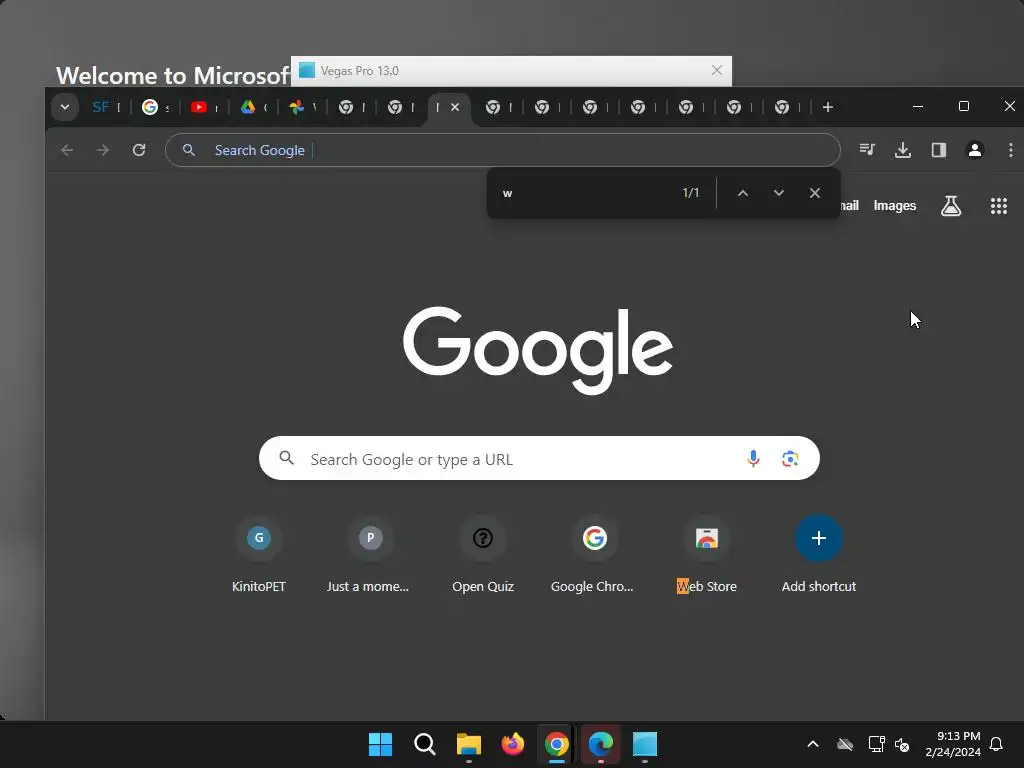Screen dimensions: 1024x768
Task: Click the address bar Search Google field
Action: (x=503, y=150)
